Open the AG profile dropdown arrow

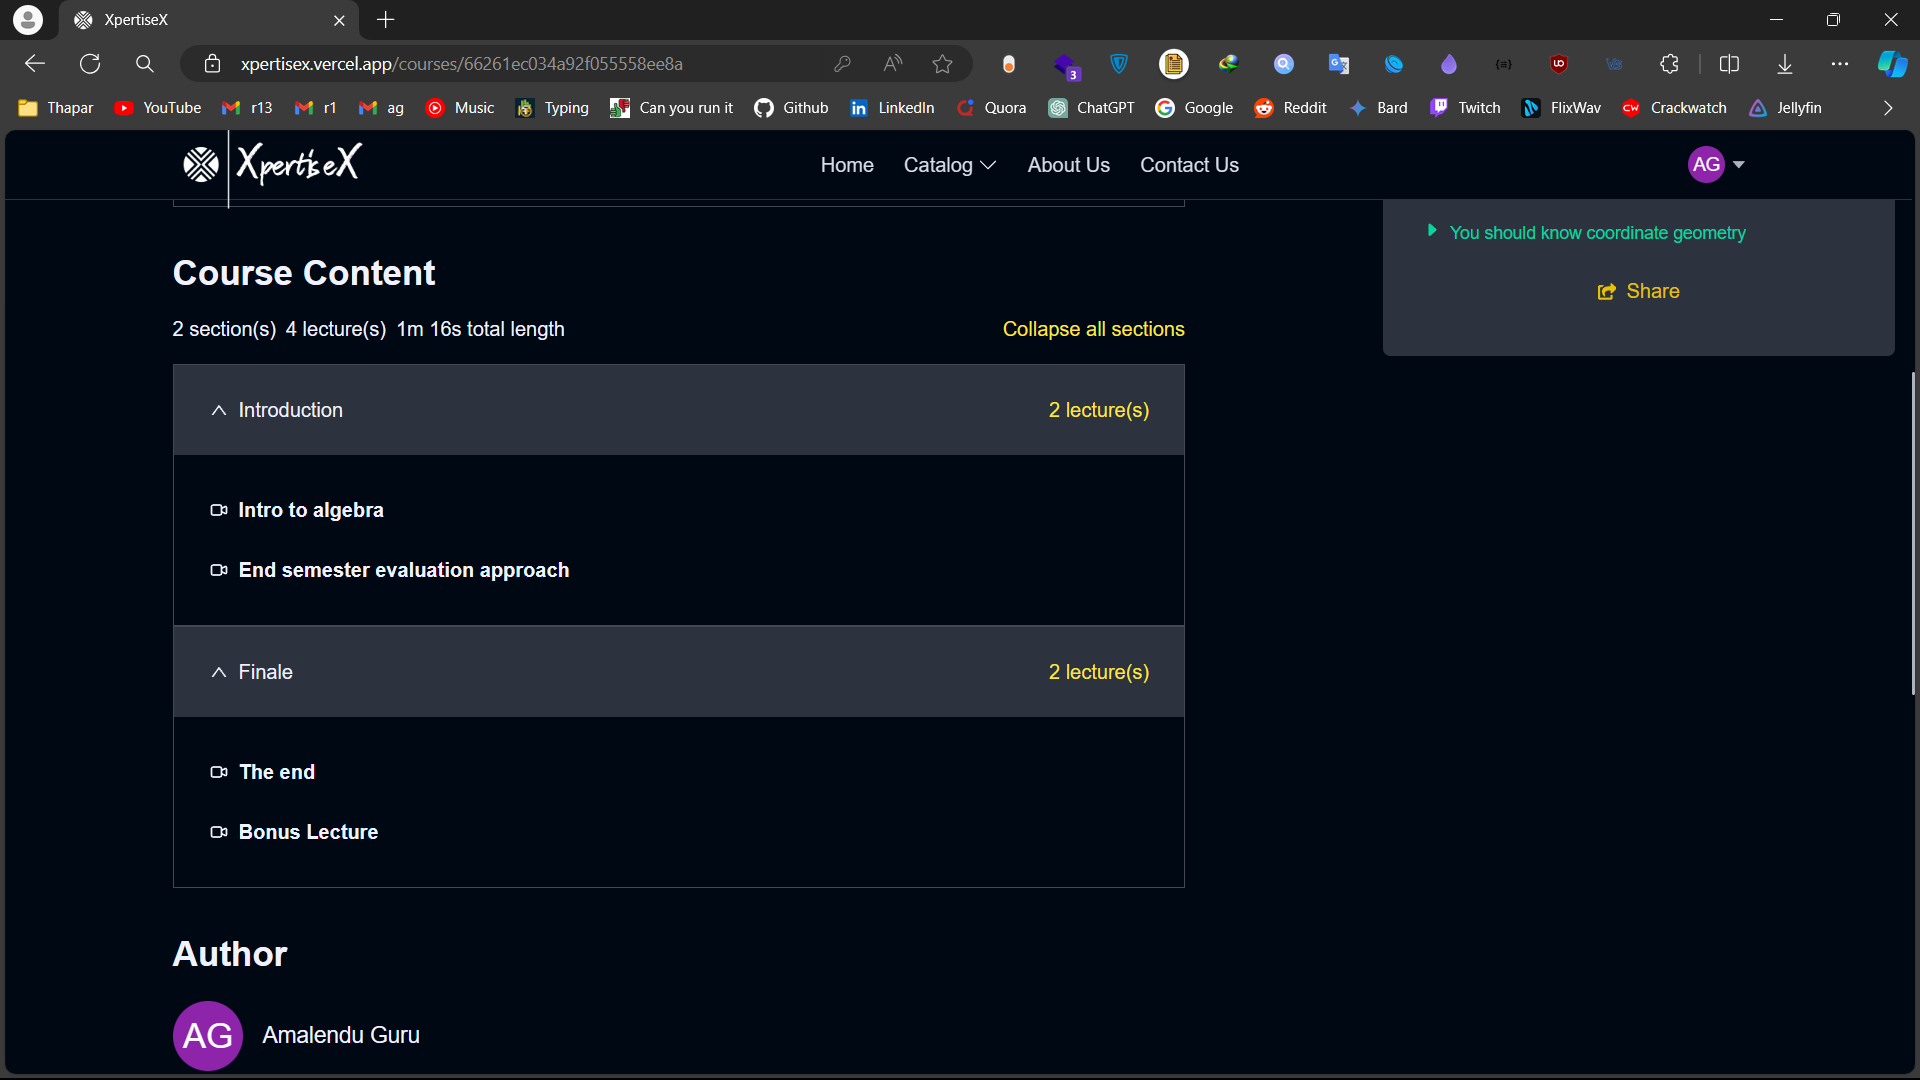tap(1739, 165)
